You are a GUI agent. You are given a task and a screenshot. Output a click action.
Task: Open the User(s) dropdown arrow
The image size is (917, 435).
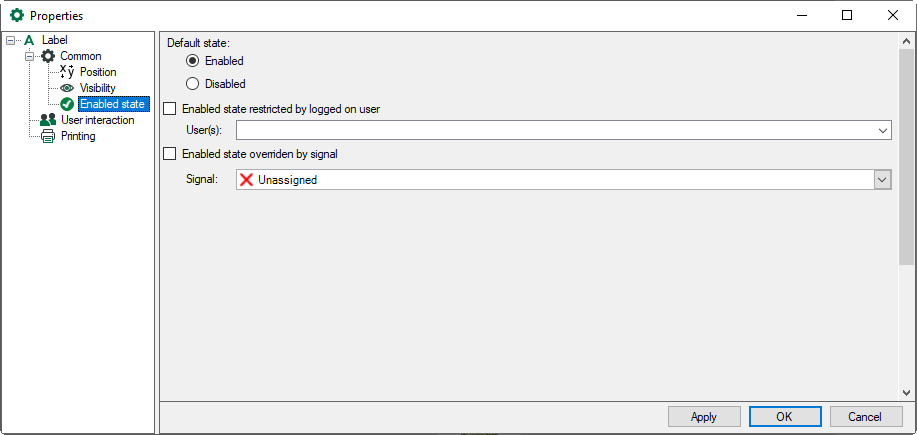(883, 131)
